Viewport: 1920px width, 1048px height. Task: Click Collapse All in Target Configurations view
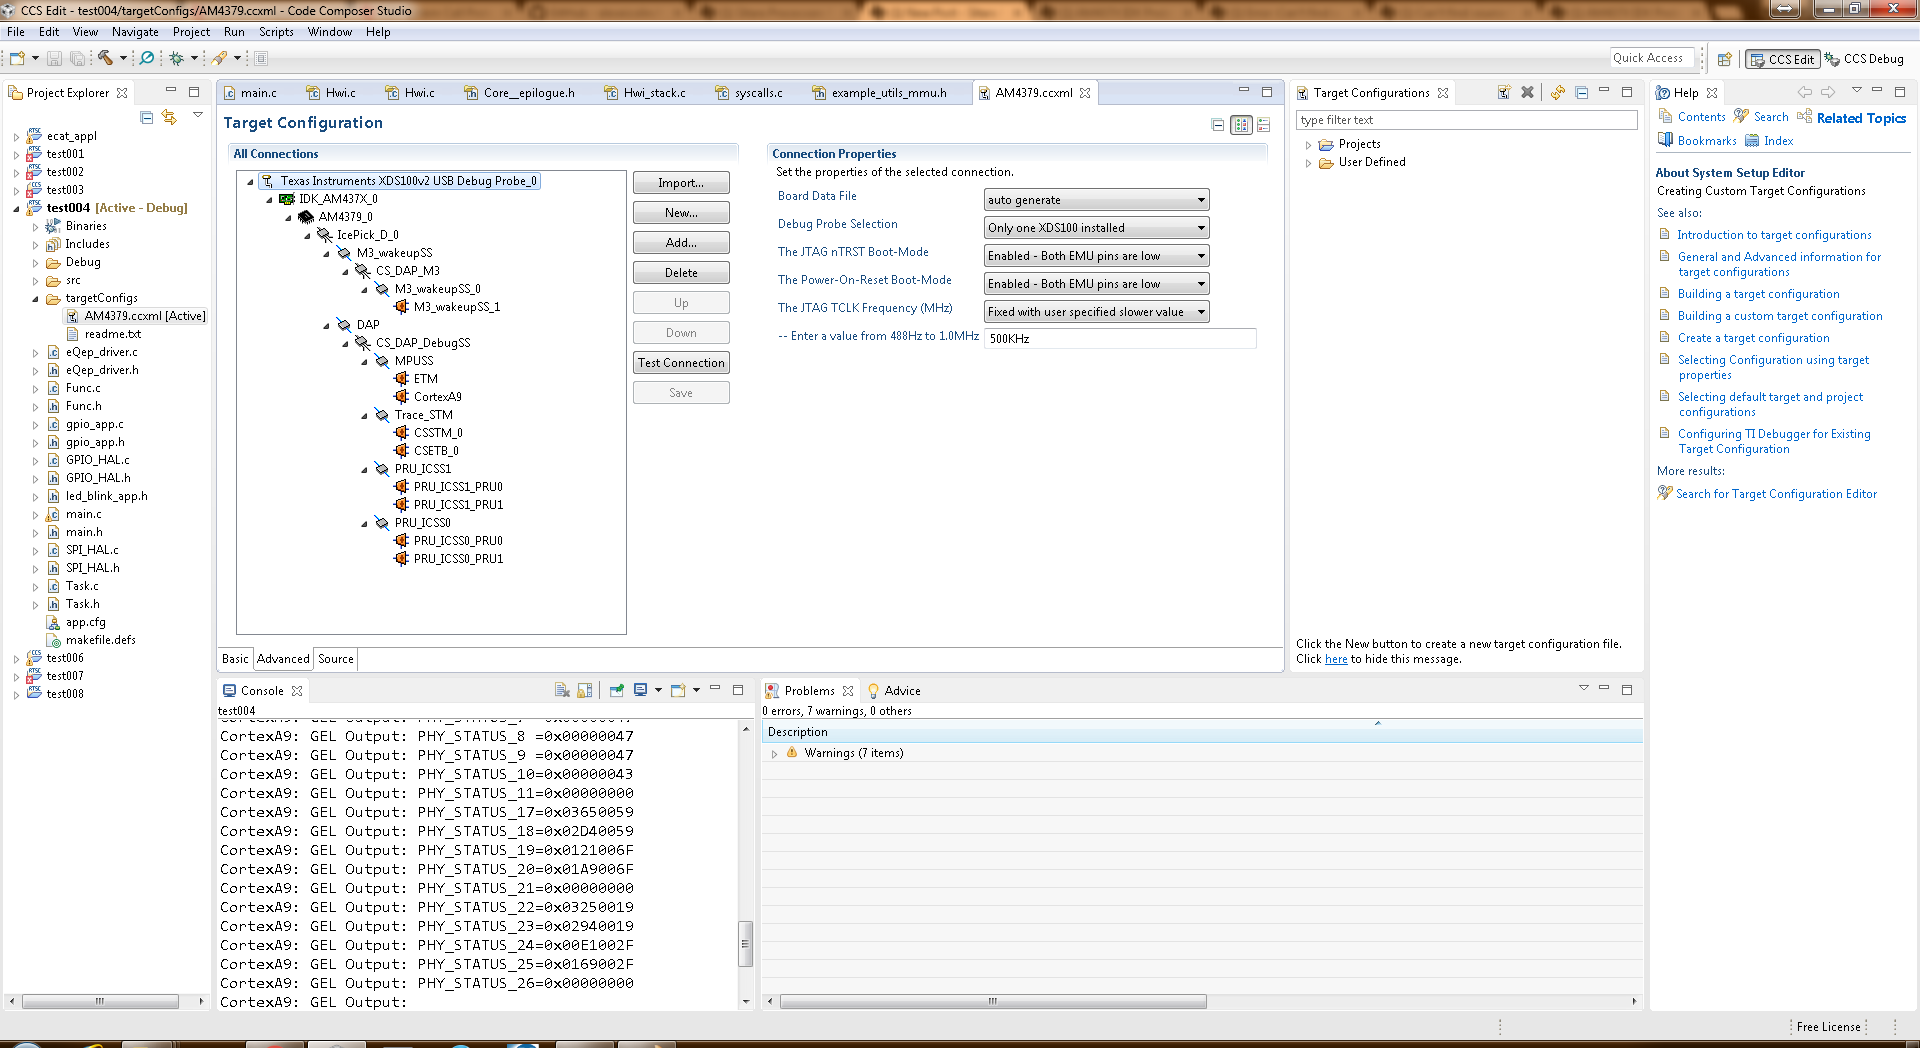1582,92
